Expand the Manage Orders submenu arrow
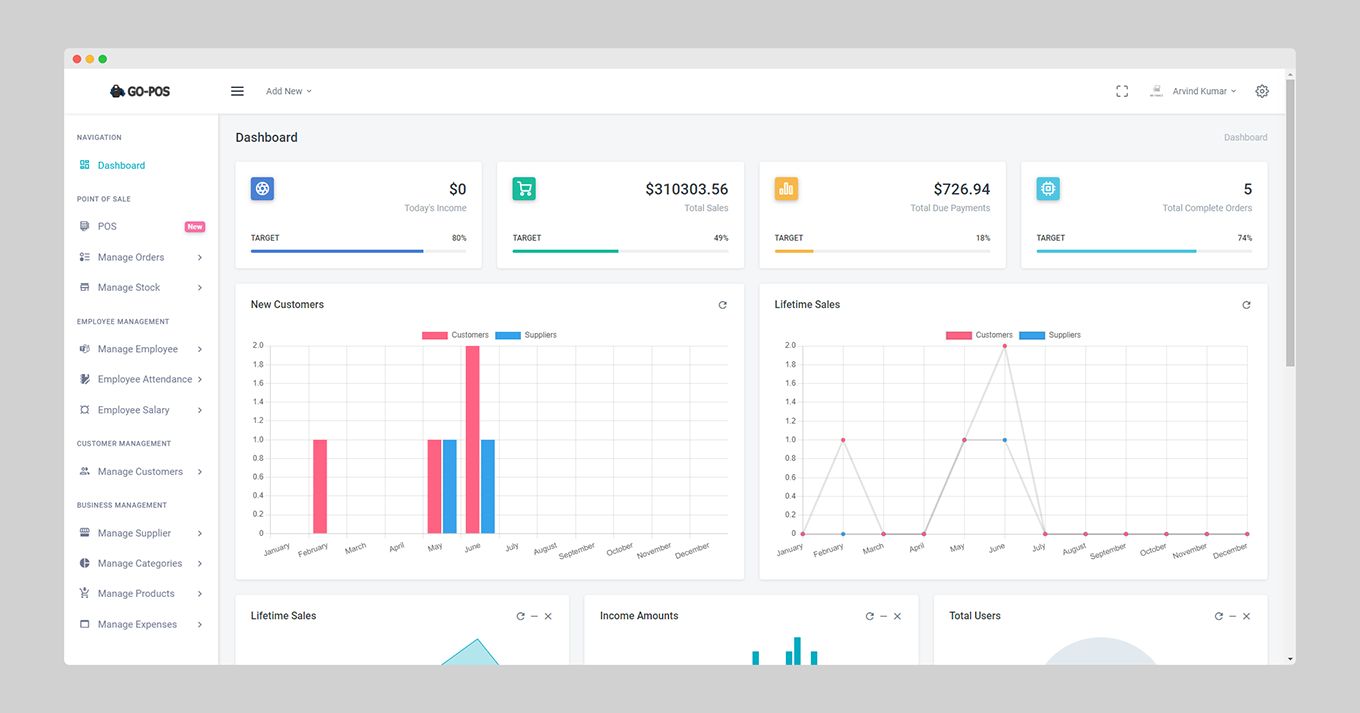This screenshot has height=713, width=1360. [x=200, y=258]
